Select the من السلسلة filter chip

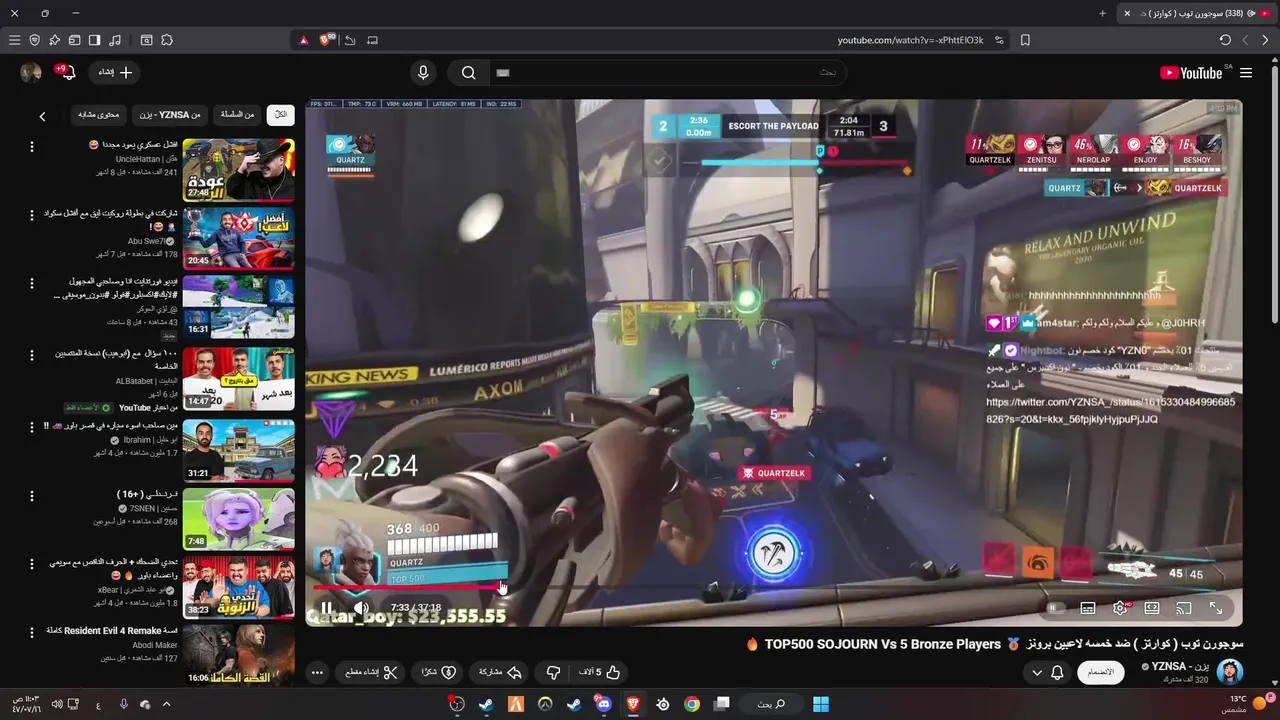237,115
